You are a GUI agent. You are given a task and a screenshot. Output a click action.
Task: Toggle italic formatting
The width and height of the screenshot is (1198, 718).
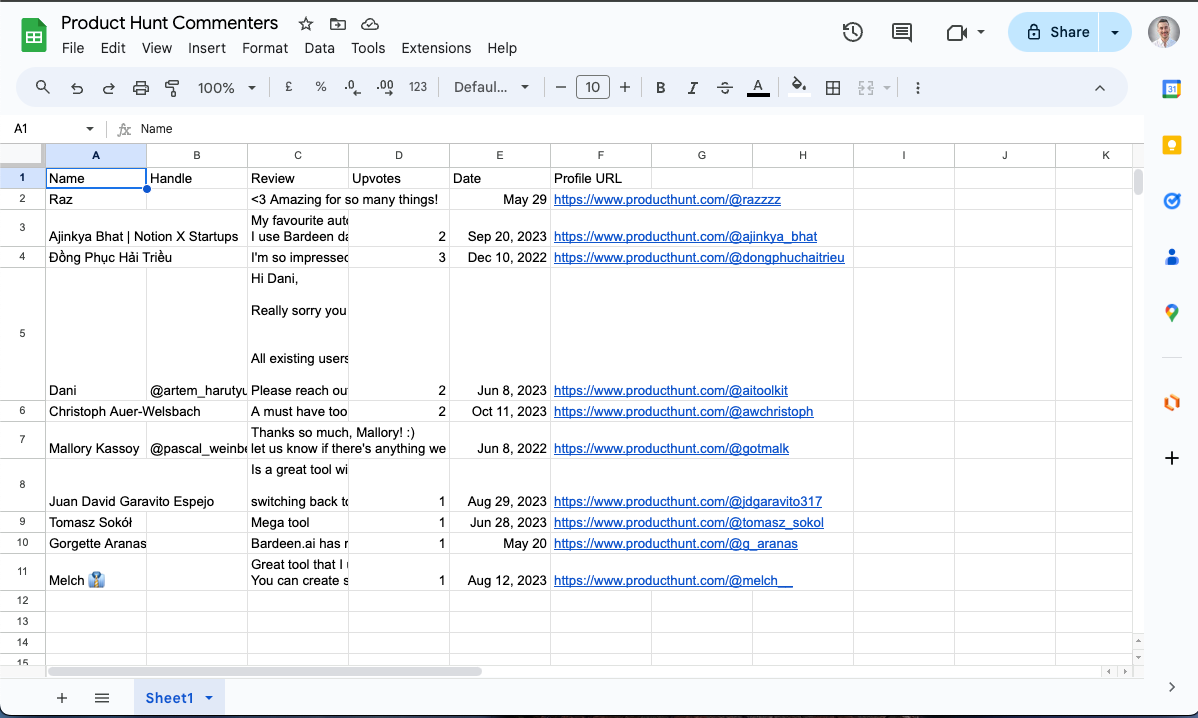692,88
